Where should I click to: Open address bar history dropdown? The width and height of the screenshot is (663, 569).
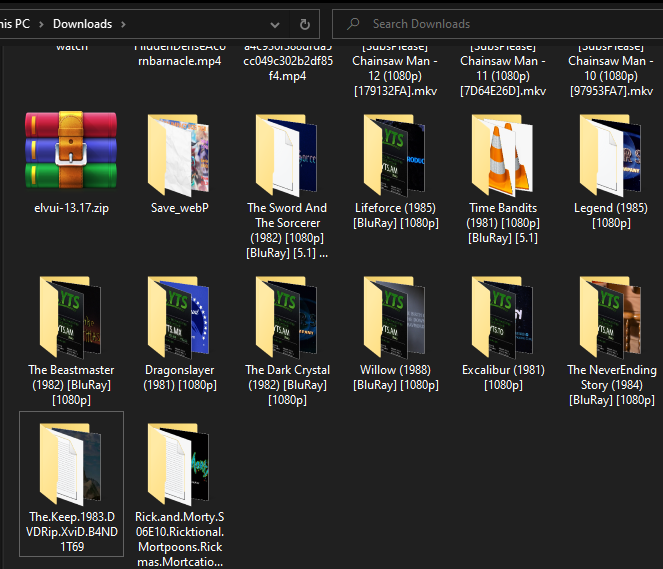coord(275,25)
